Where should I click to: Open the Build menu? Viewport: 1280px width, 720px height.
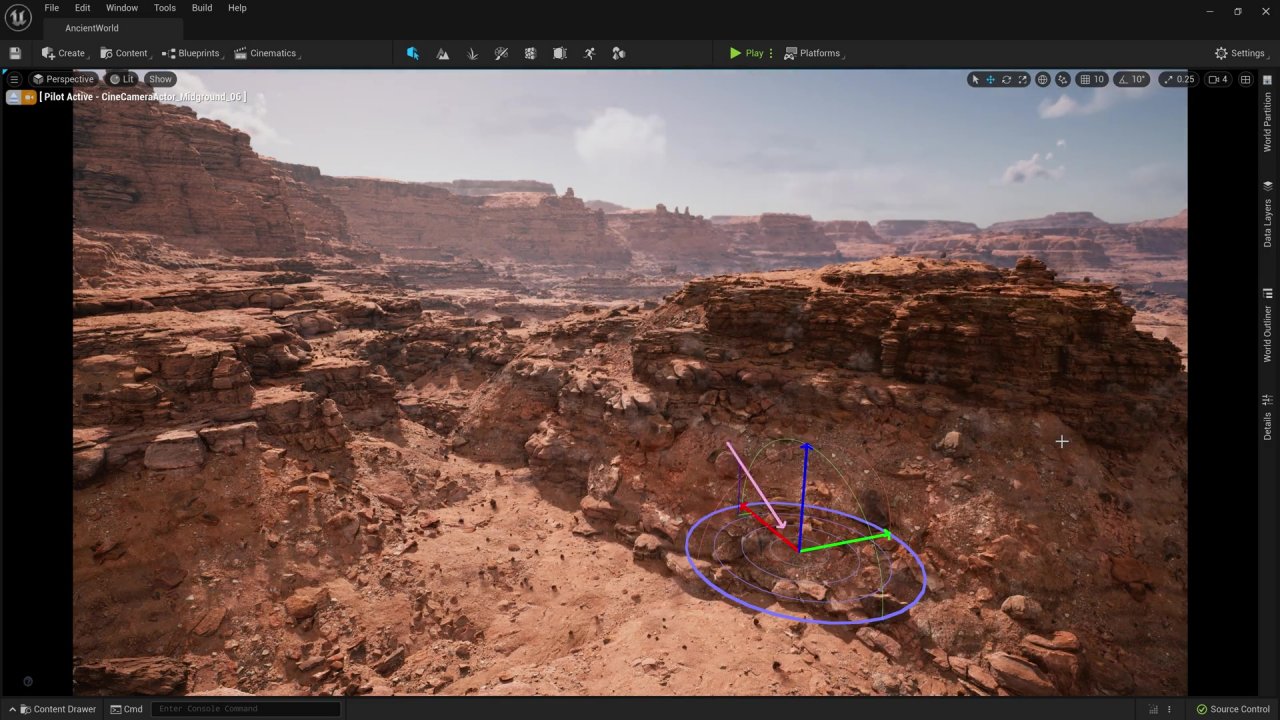[x=201, y=8]
